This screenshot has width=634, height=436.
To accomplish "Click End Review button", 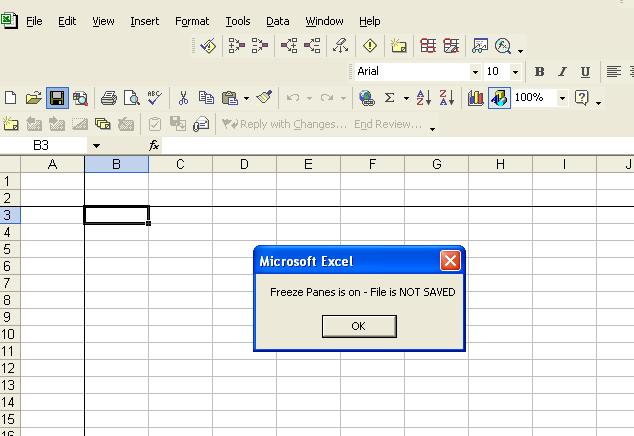I will (x=387, y=124).
